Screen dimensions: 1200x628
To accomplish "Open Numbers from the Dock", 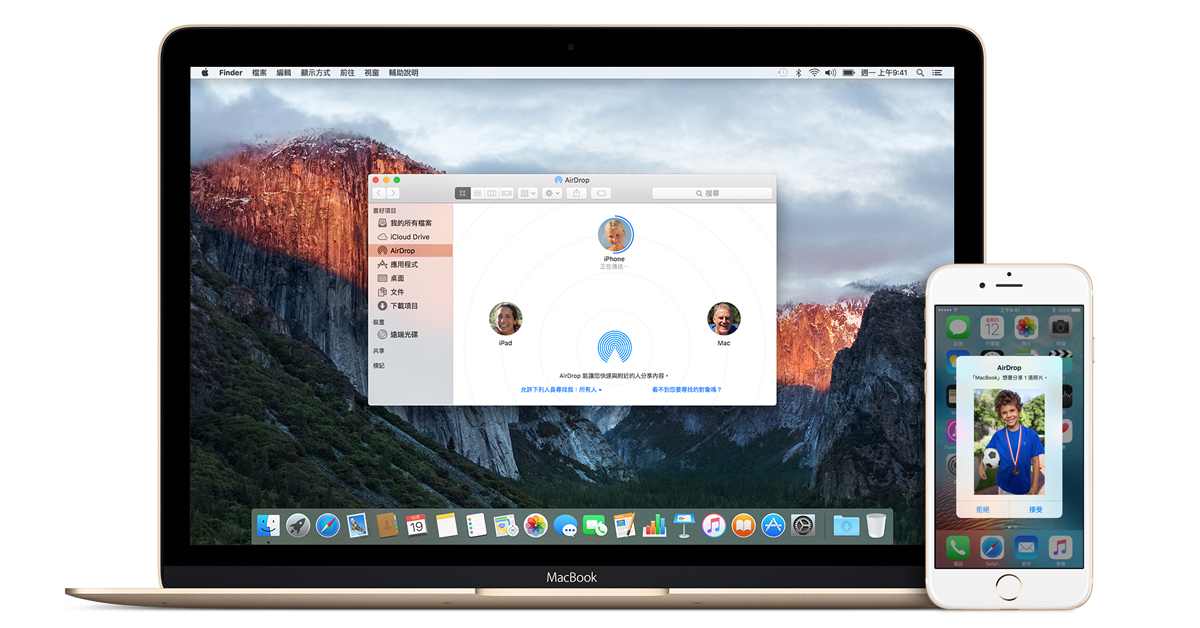I will tap(655, 525).
